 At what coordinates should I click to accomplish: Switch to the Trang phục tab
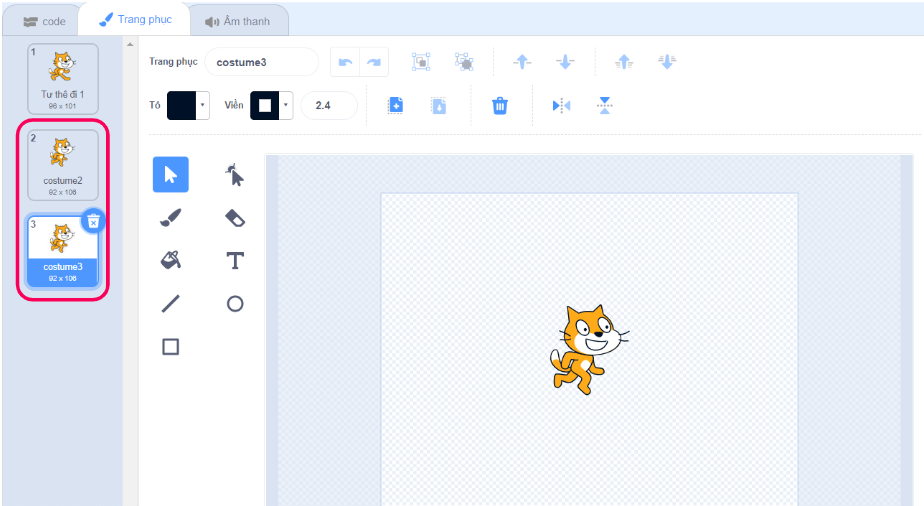[136, 19]
